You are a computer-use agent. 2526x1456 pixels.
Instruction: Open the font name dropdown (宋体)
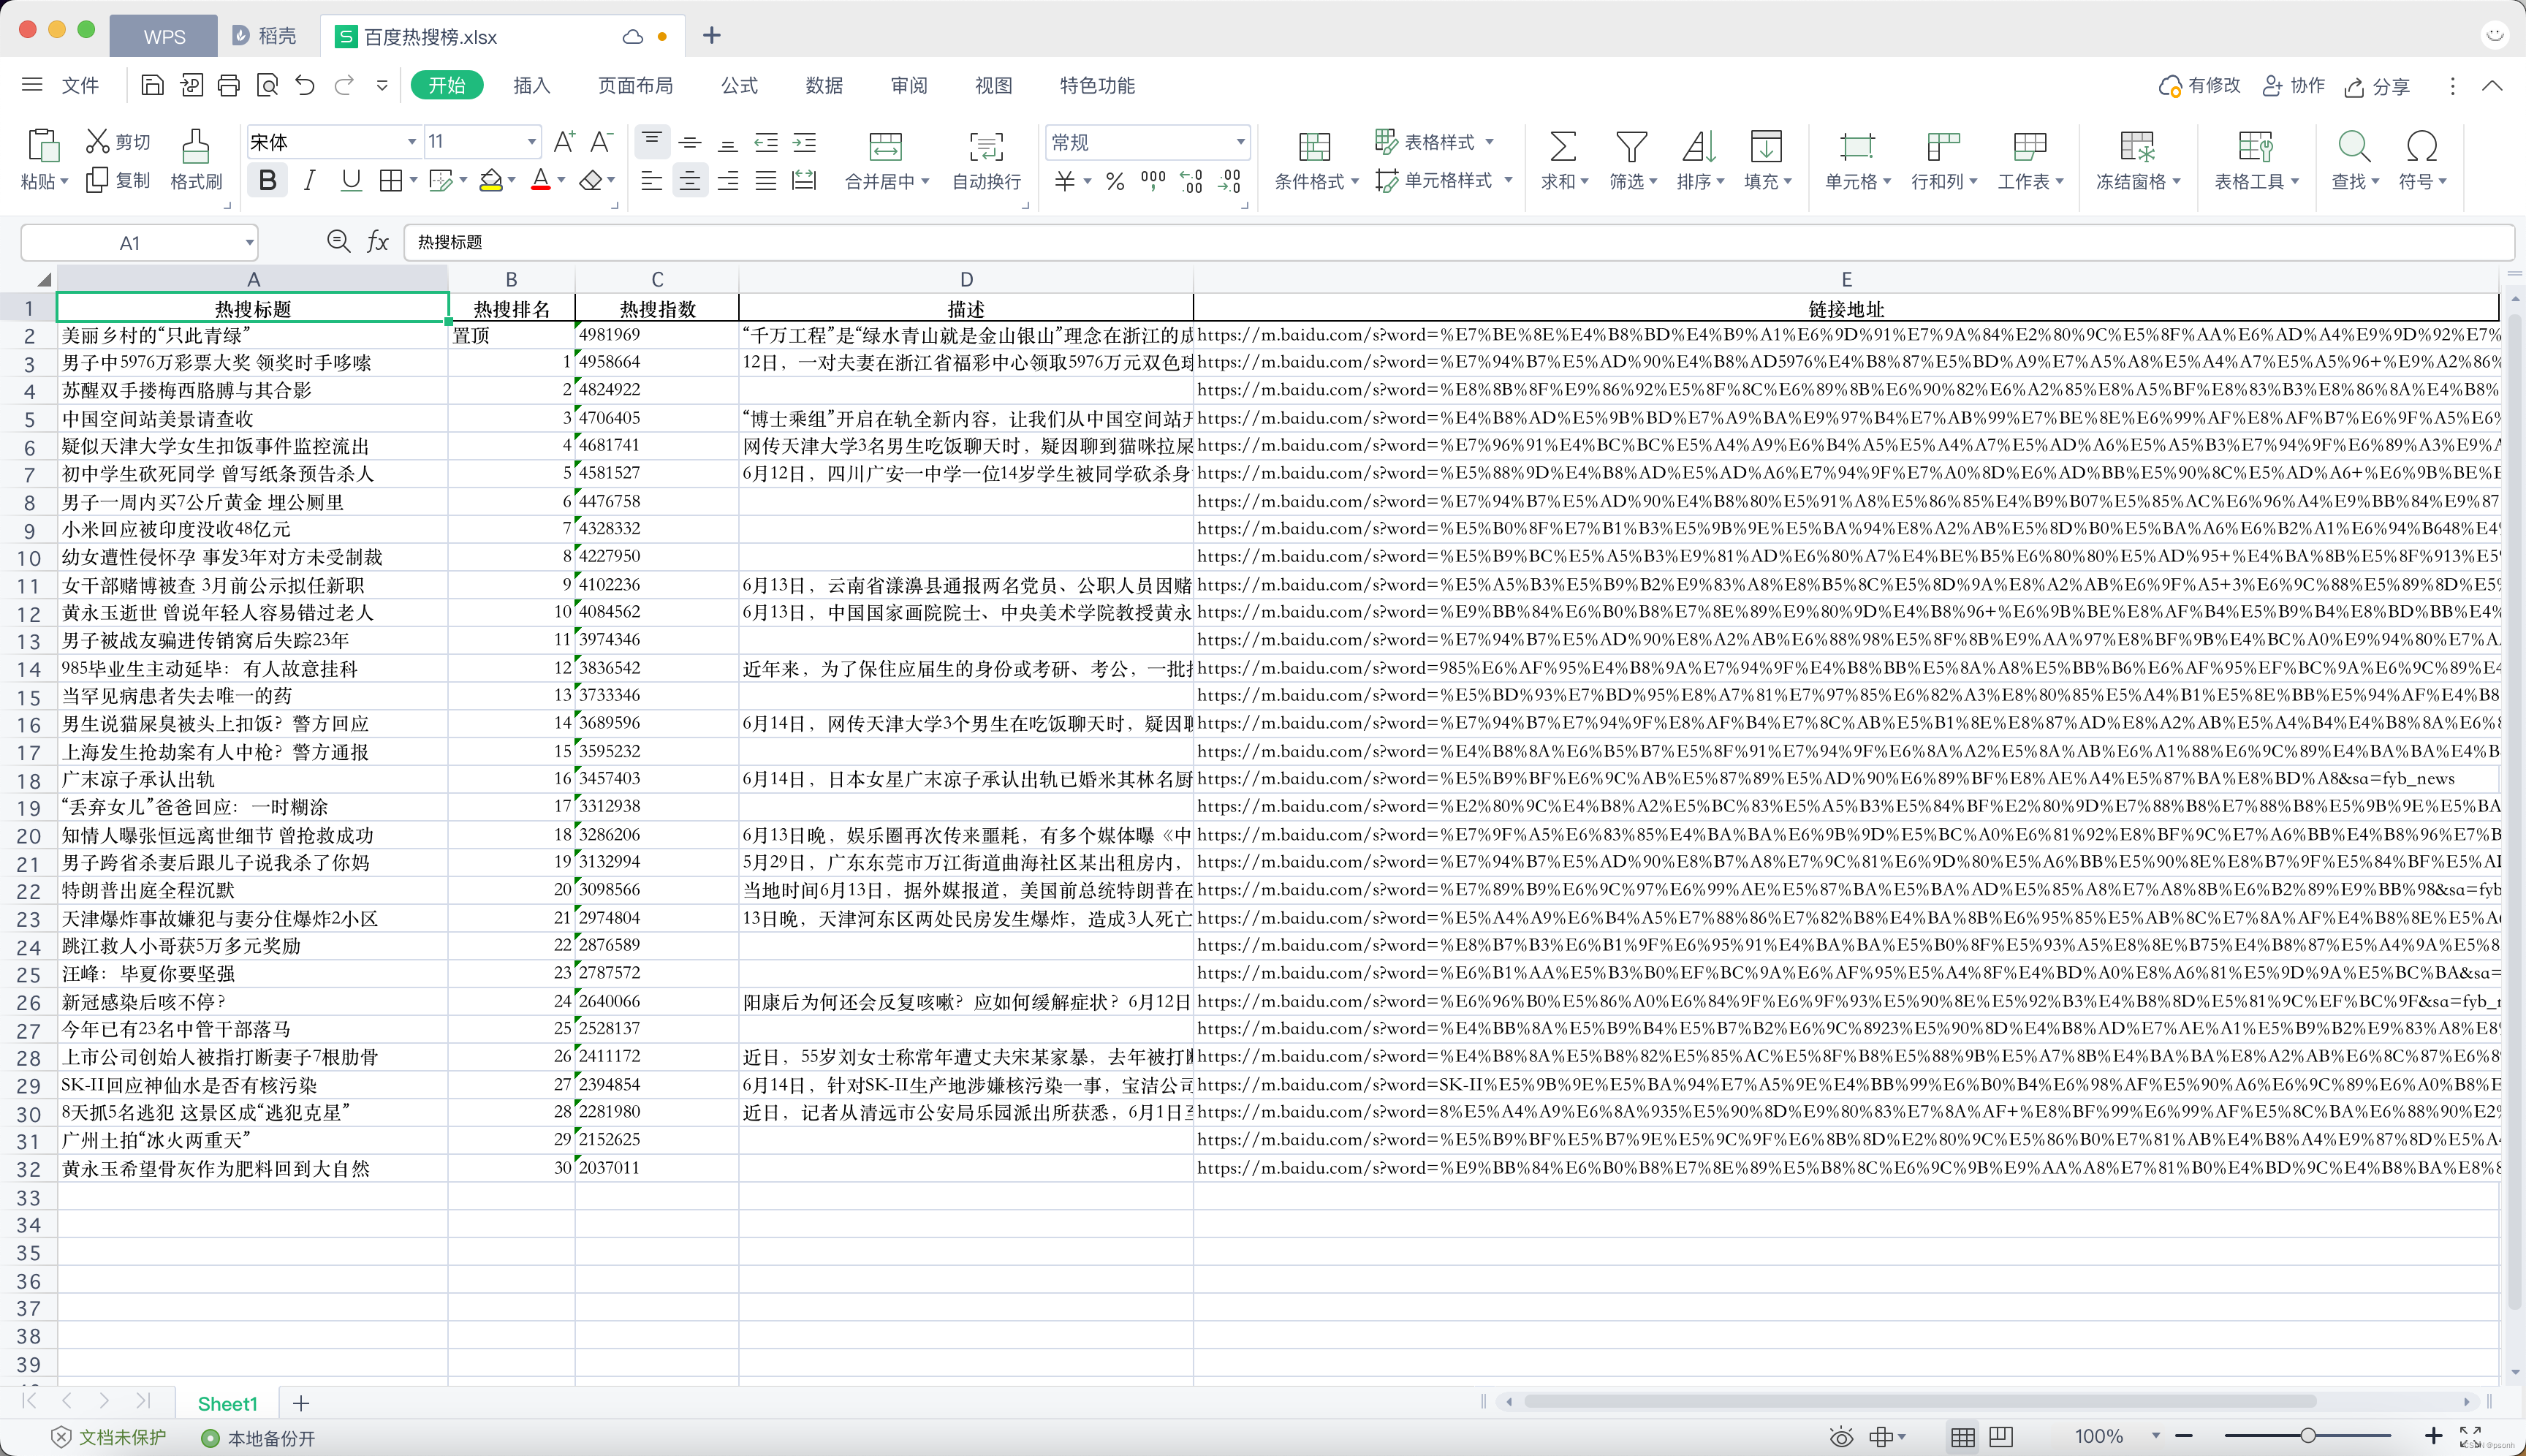point(411,142)
